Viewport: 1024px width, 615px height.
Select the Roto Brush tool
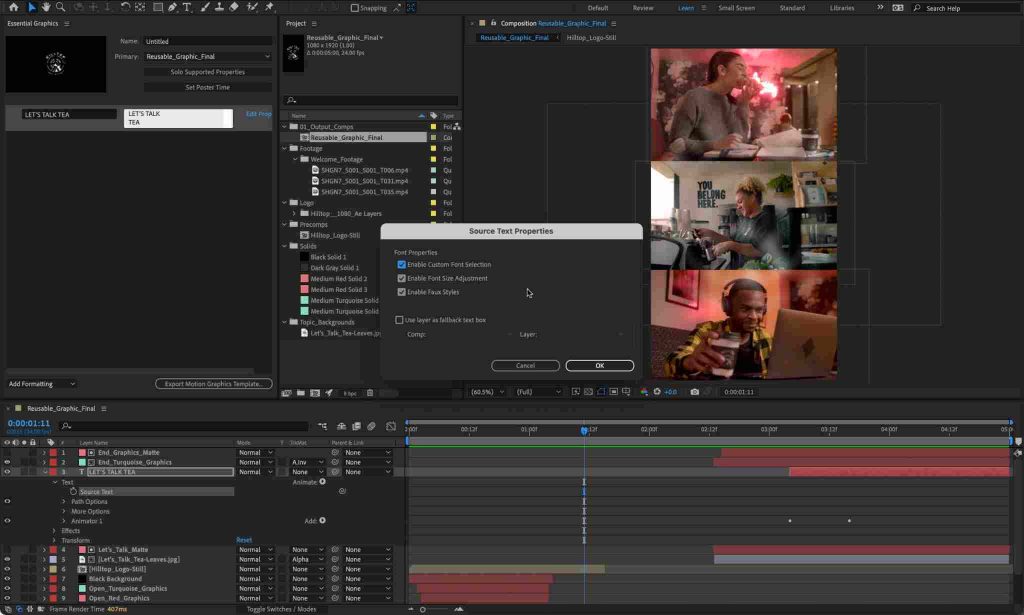(252, 7)
